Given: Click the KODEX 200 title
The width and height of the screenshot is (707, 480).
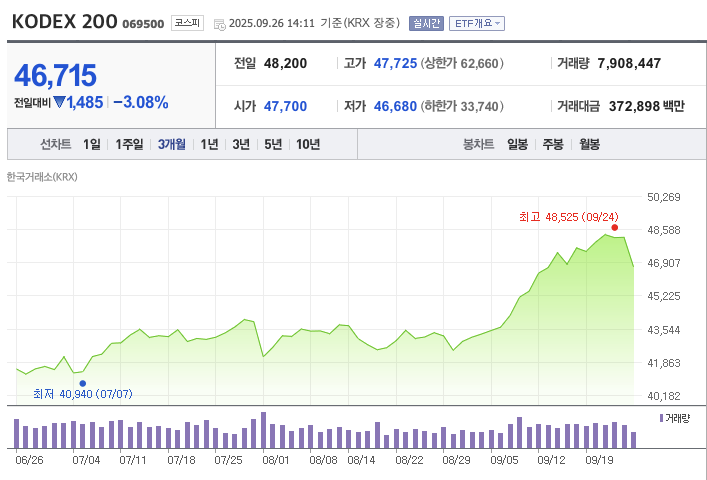Looking at the screenshot, I should tap(64, 22).
